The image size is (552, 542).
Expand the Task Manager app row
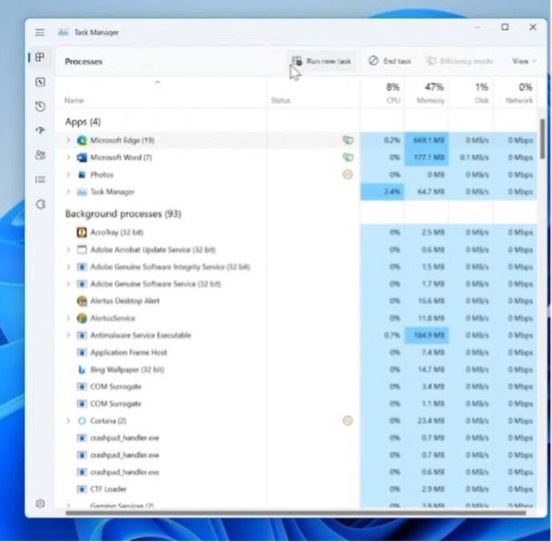(x=68, y=192)
